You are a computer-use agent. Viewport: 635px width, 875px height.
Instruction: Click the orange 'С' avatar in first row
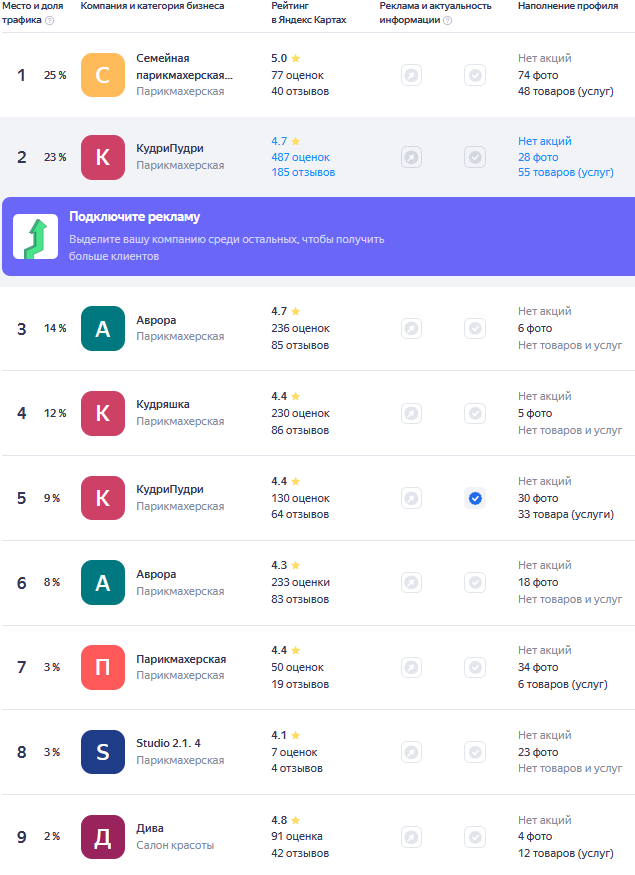pyautogui.click(x=102, y=75)
